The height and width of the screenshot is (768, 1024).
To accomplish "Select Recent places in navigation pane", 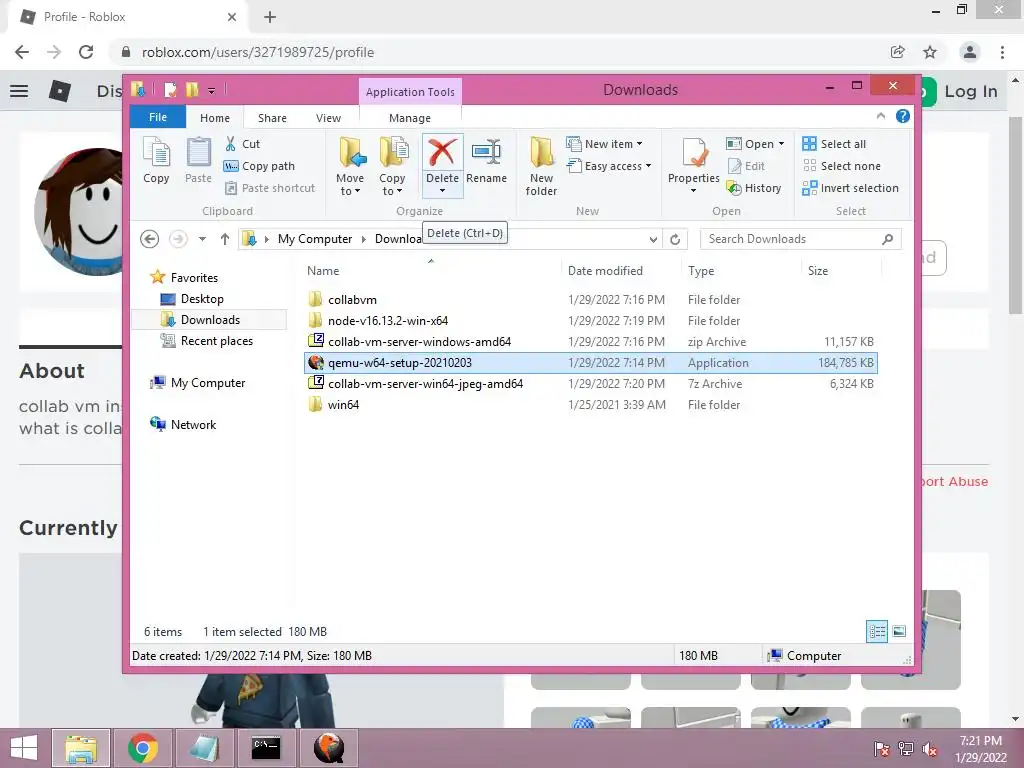I will click(217, 340).
